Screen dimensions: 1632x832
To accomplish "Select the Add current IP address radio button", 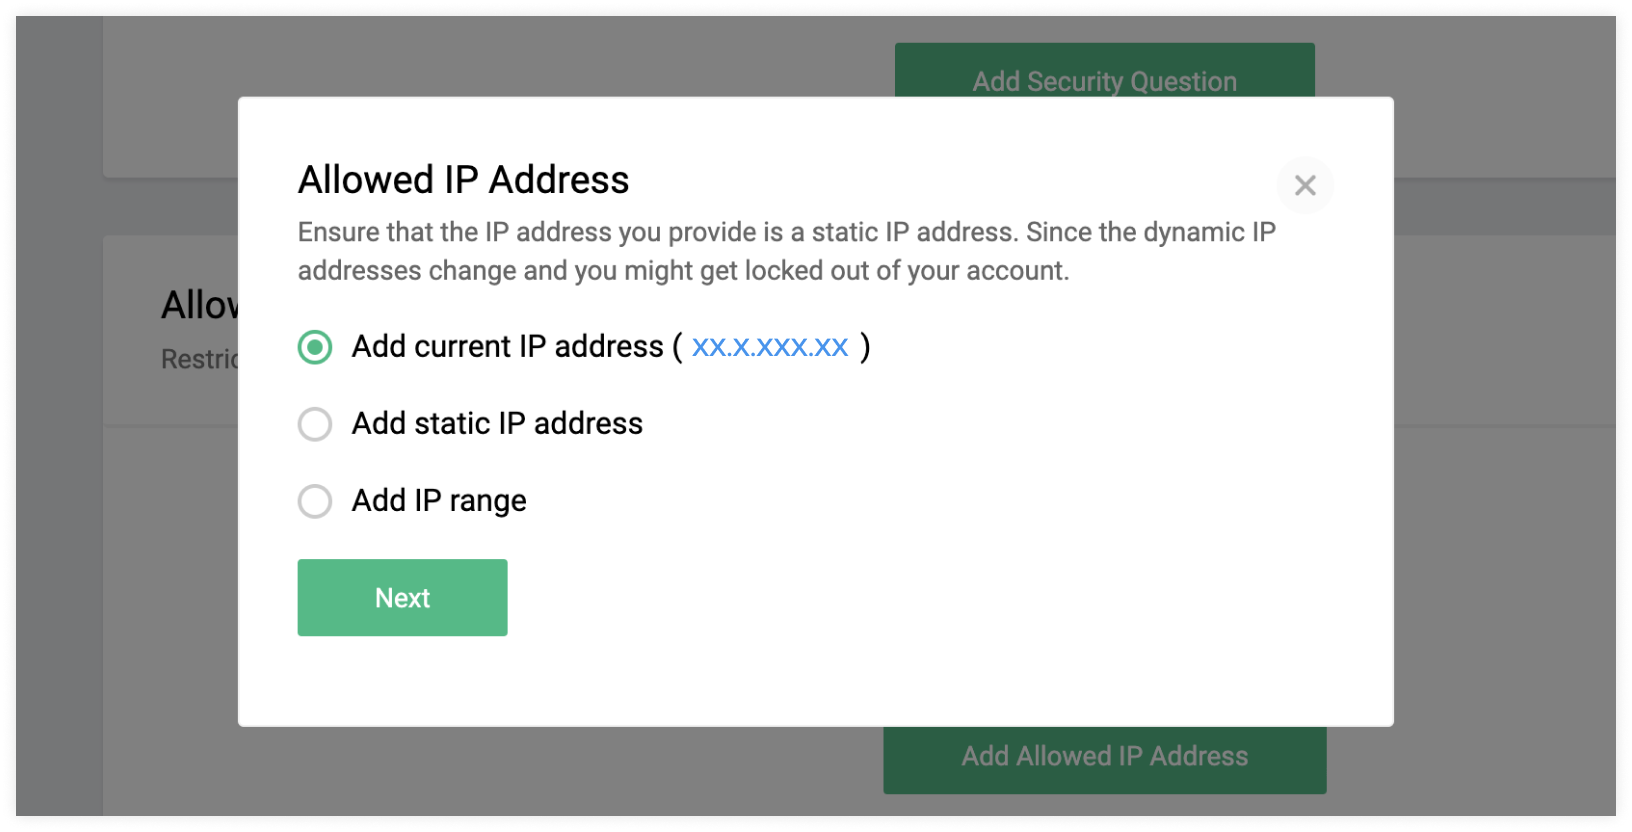I will tap(315, 347).
